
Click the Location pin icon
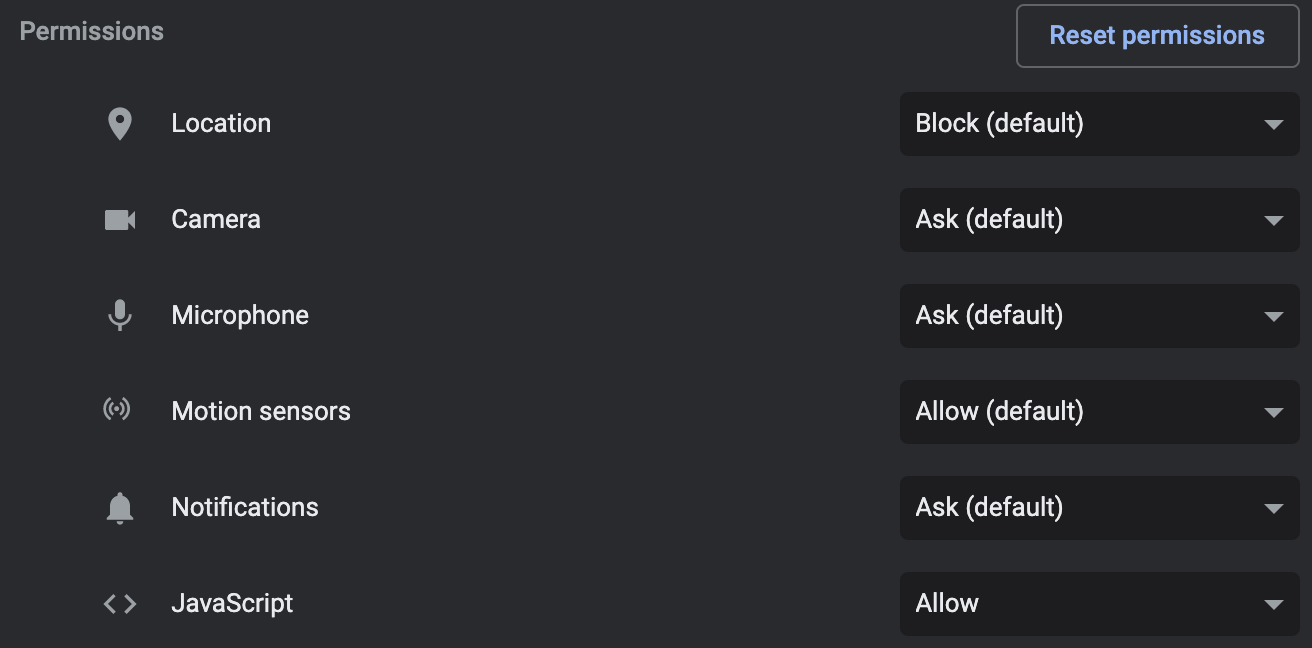click(120, 124)
